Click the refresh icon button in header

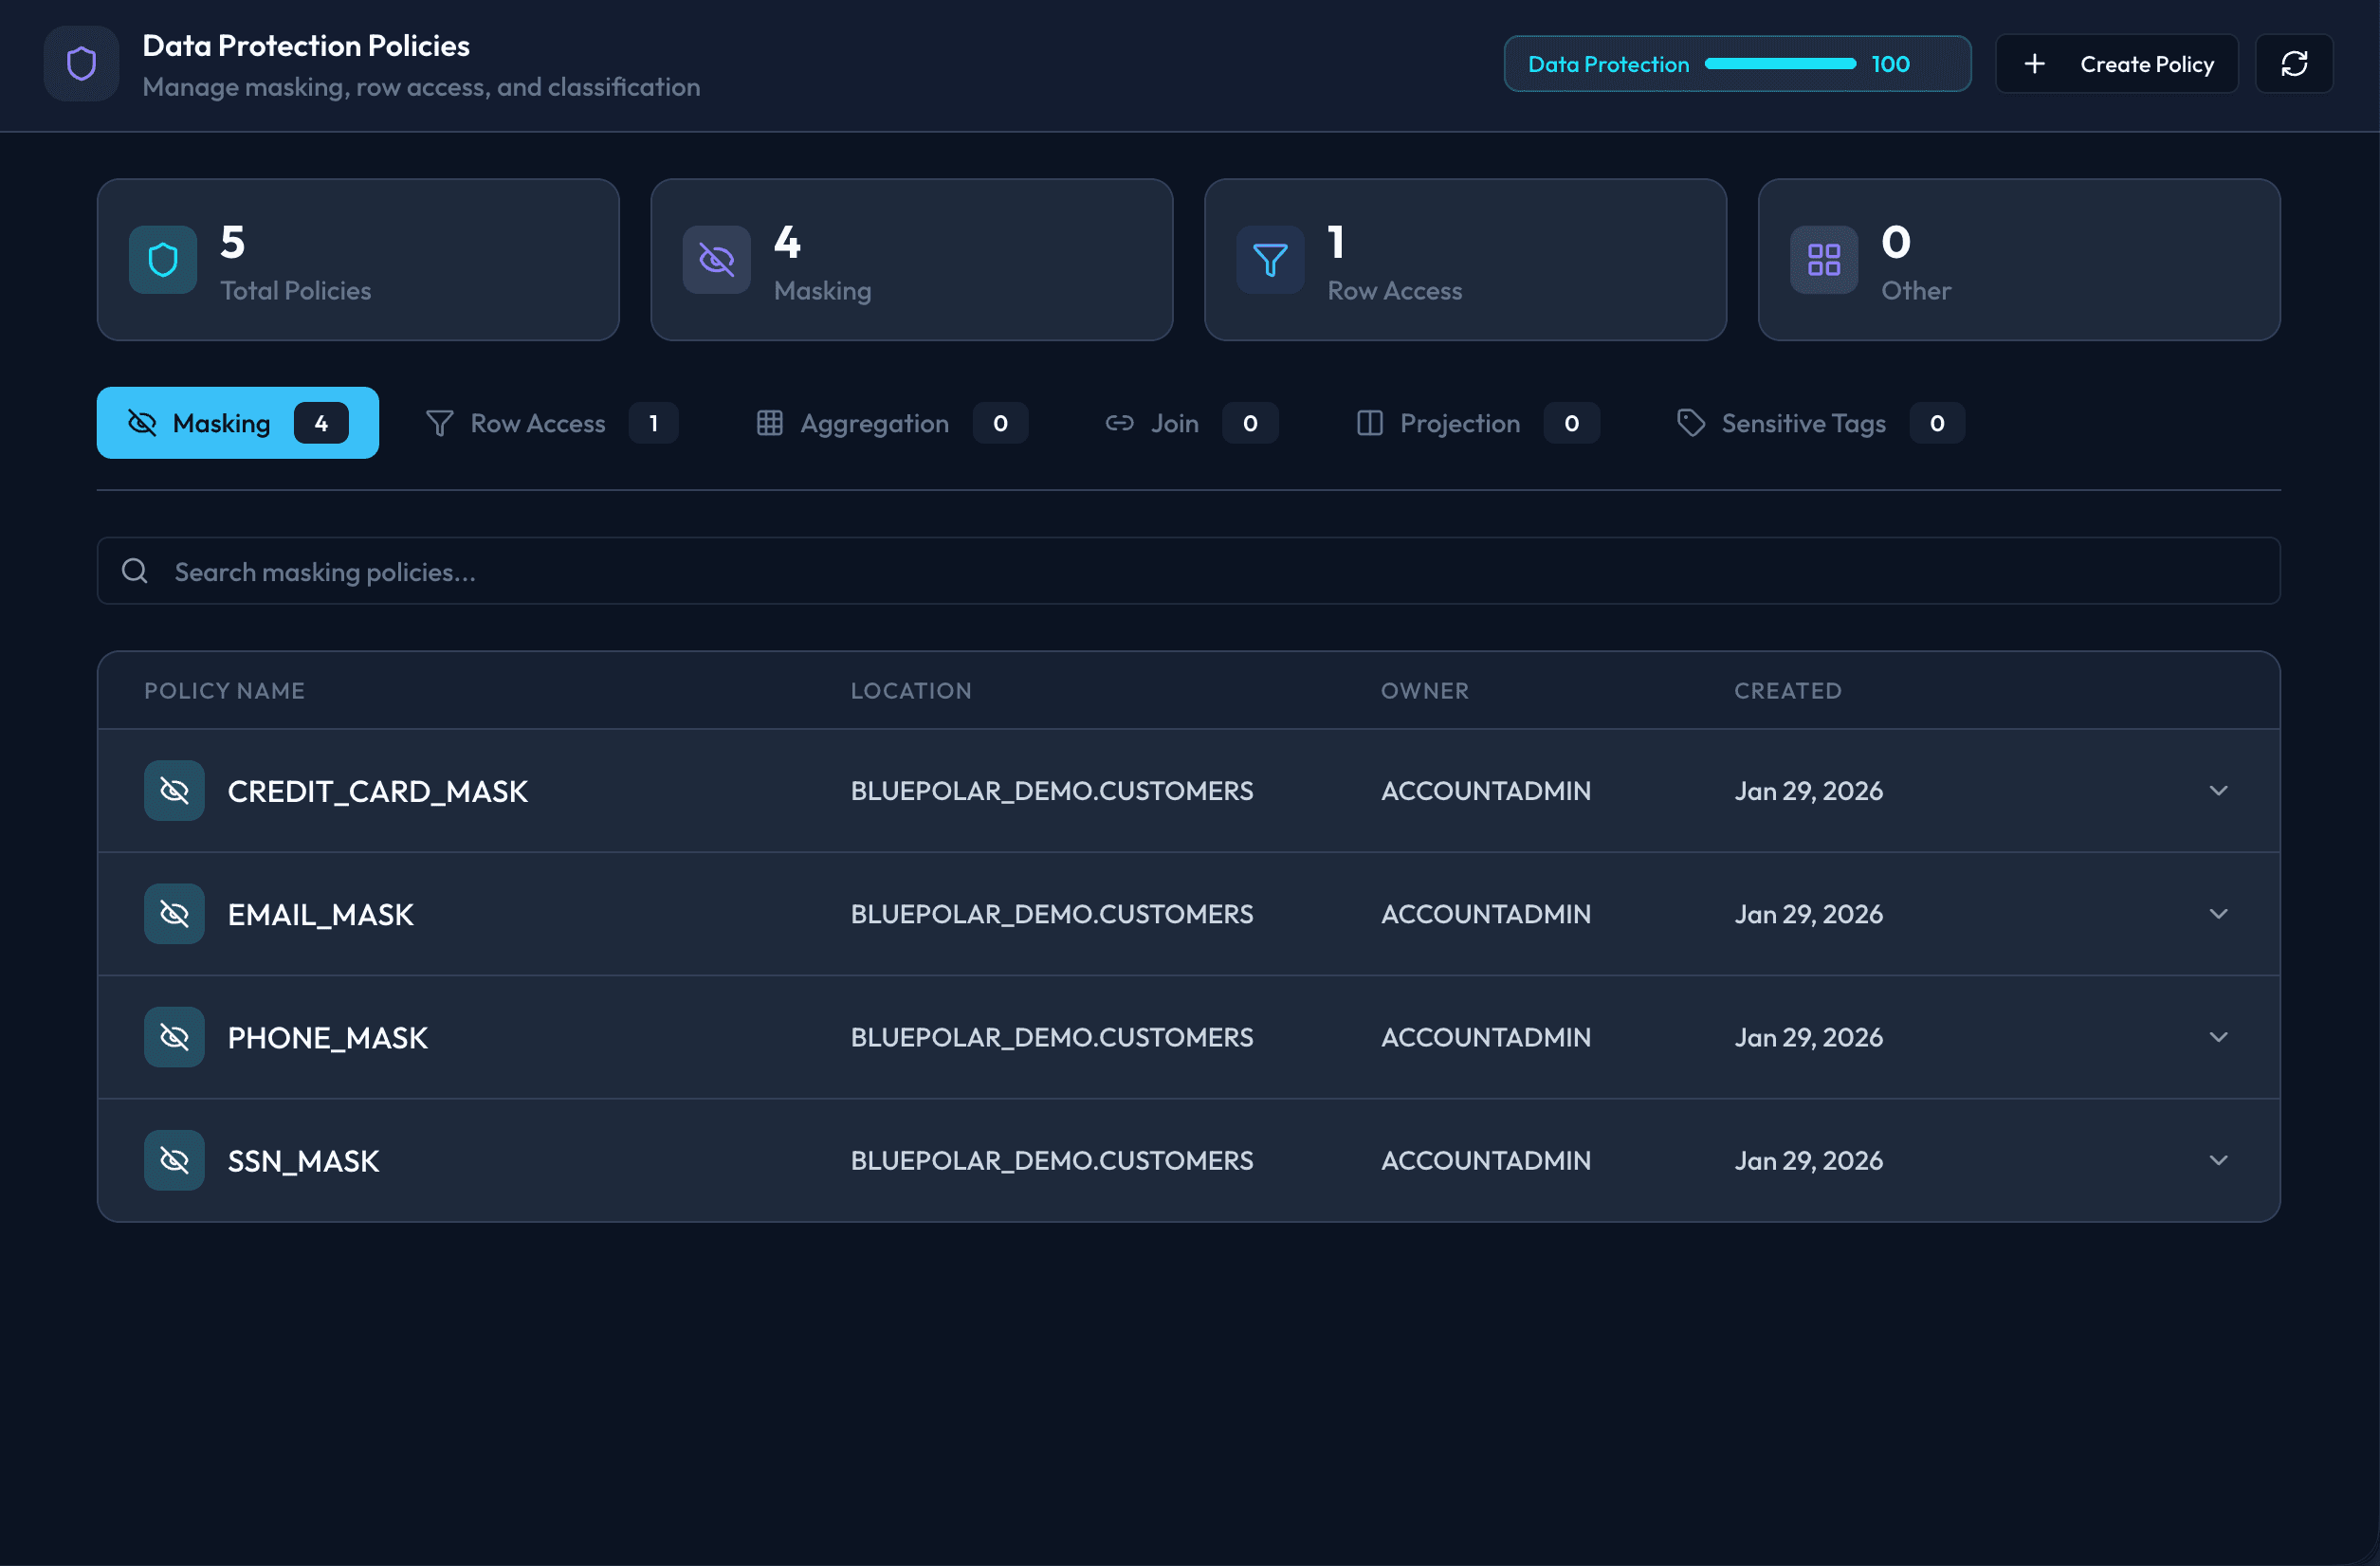click(x=2293, y=64)
